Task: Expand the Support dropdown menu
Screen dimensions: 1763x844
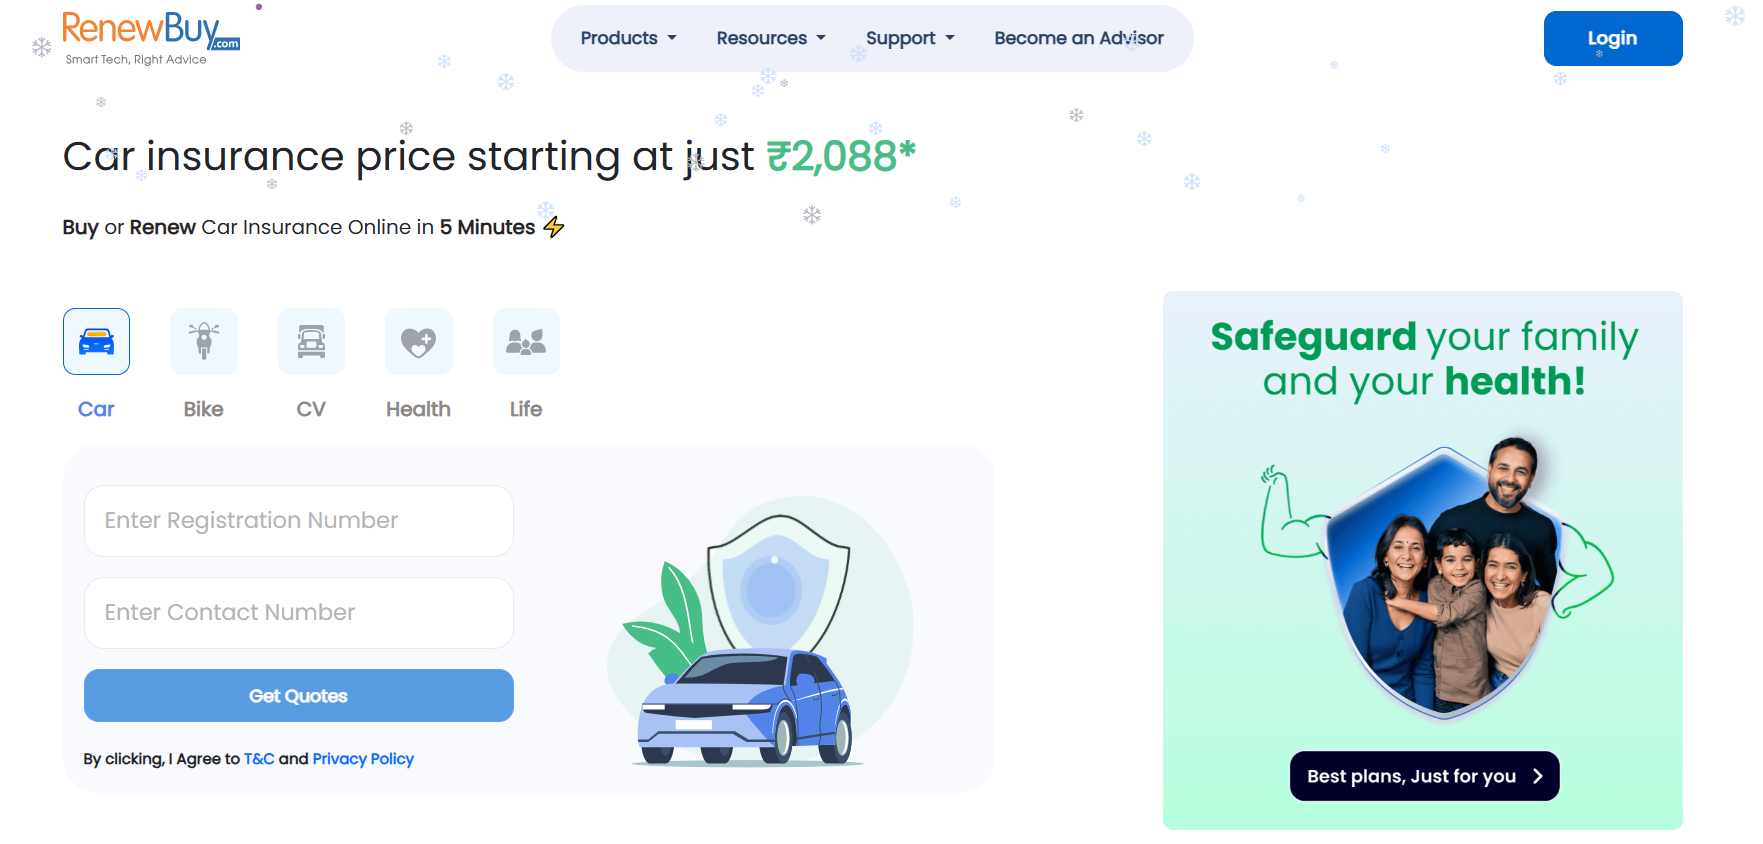Action: 910,38
